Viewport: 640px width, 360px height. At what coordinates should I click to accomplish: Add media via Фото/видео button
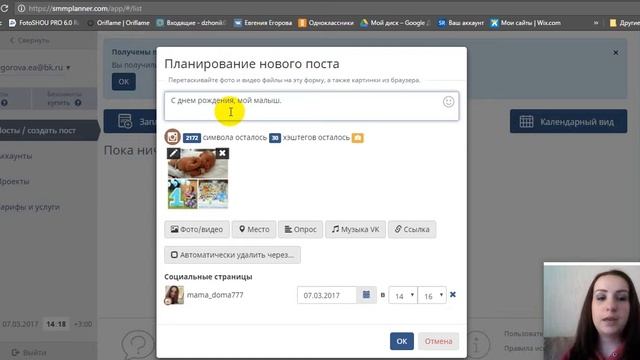tap(197, 229)
